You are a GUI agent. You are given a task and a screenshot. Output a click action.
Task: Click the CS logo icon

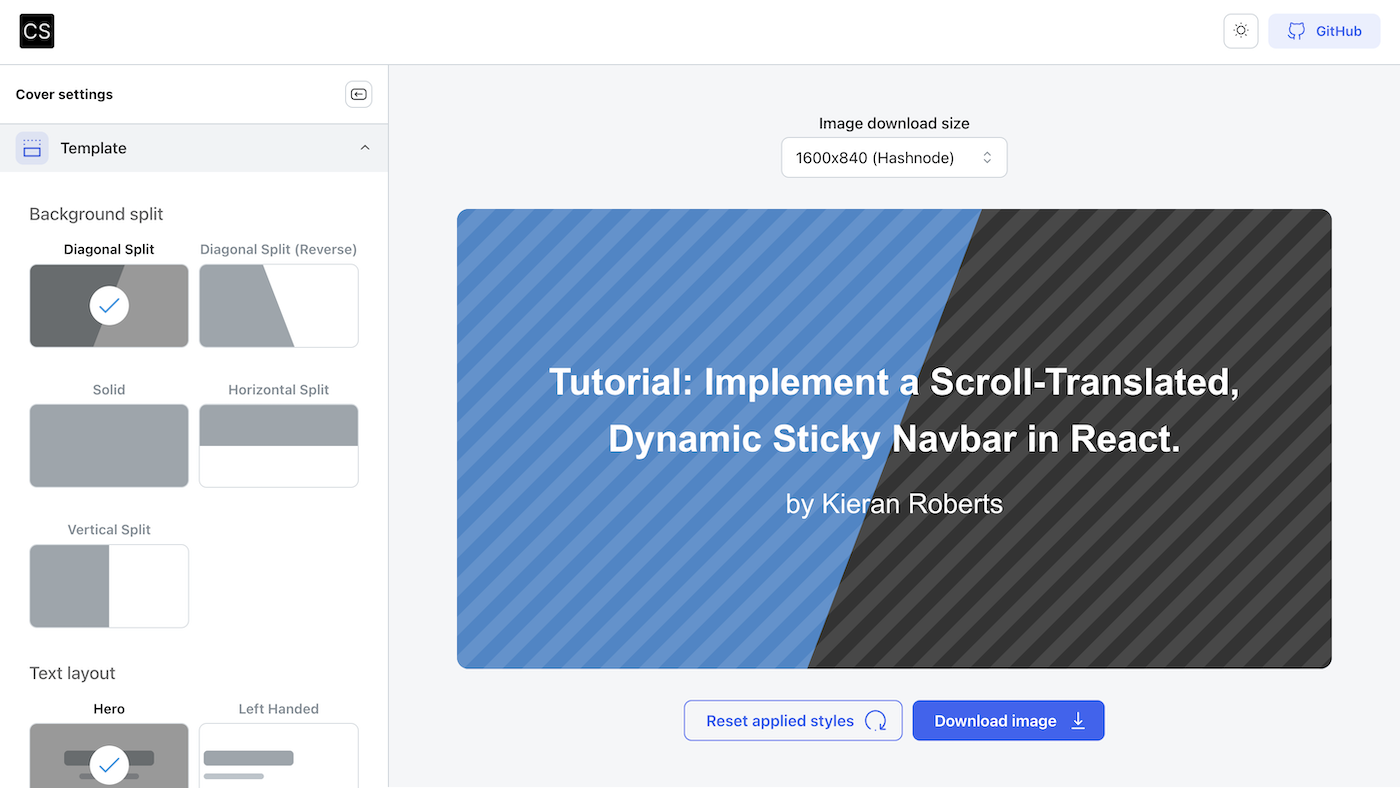37,31
